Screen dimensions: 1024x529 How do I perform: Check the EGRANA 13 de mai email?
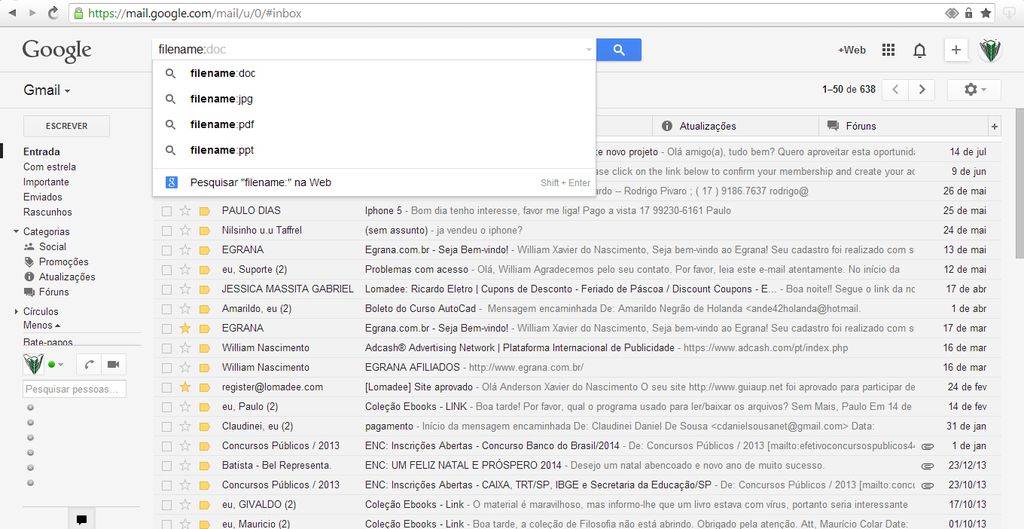coord(167,250)
